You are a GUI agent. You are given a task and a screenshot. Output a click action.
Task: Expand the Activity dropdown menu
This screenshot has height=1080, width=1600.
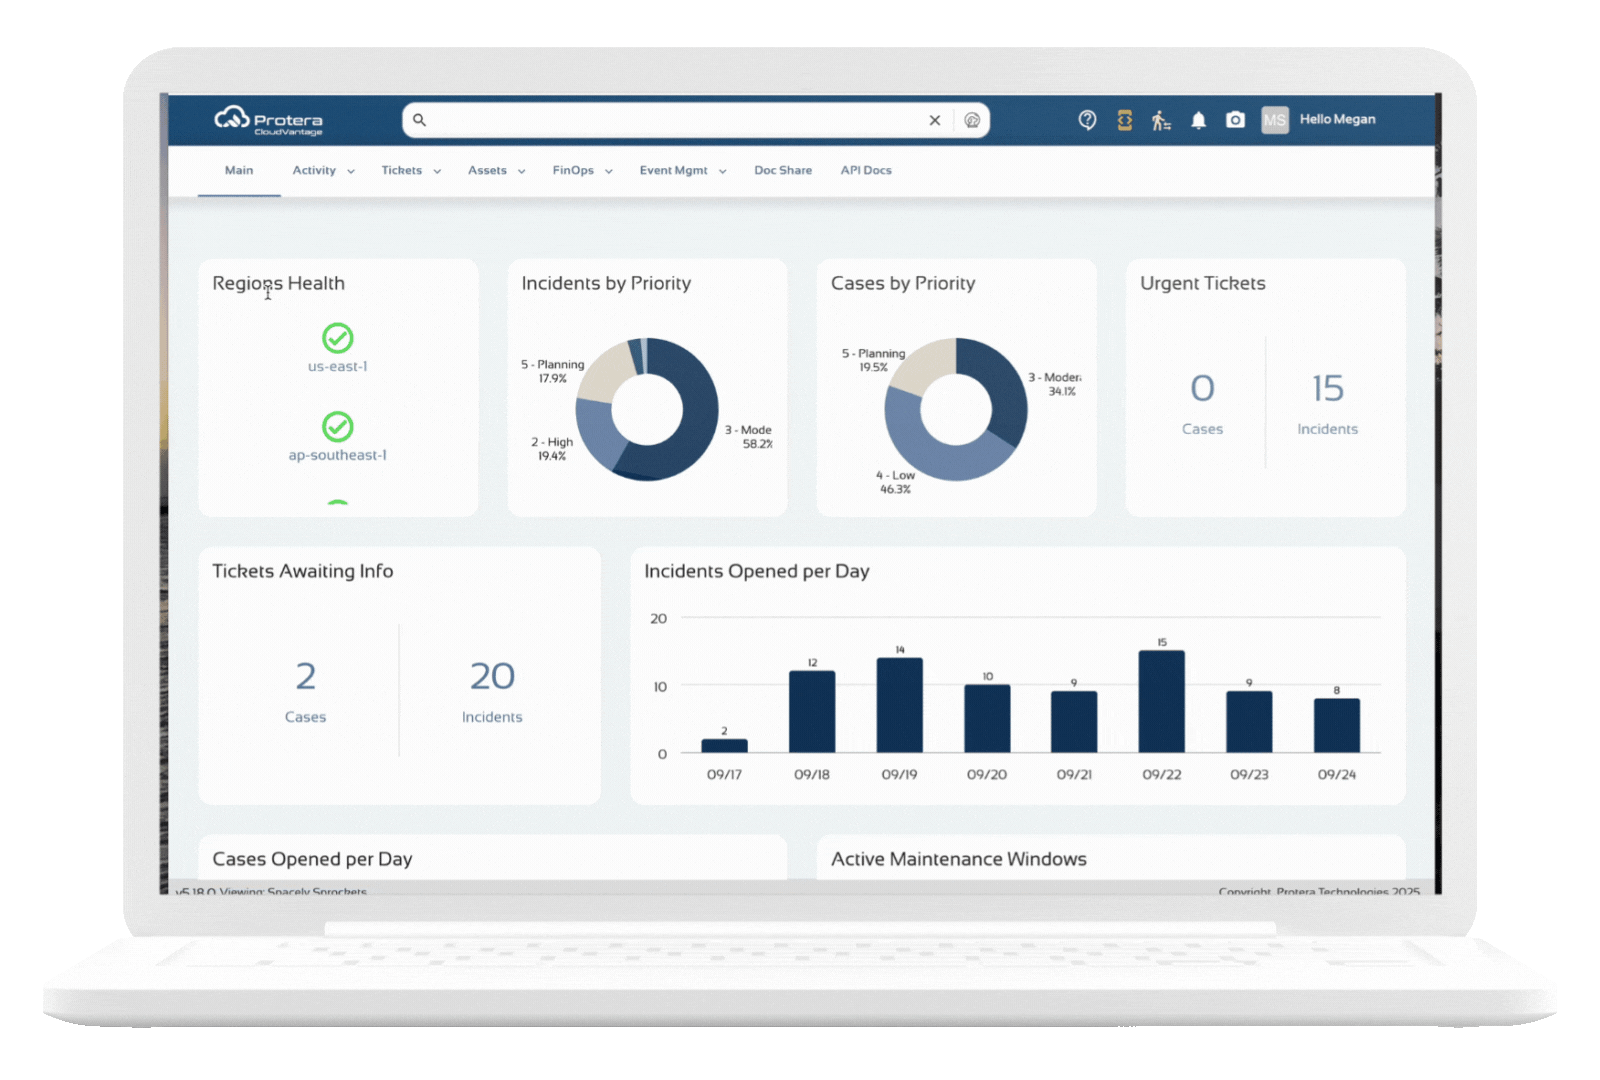click(x=323, y=171)
